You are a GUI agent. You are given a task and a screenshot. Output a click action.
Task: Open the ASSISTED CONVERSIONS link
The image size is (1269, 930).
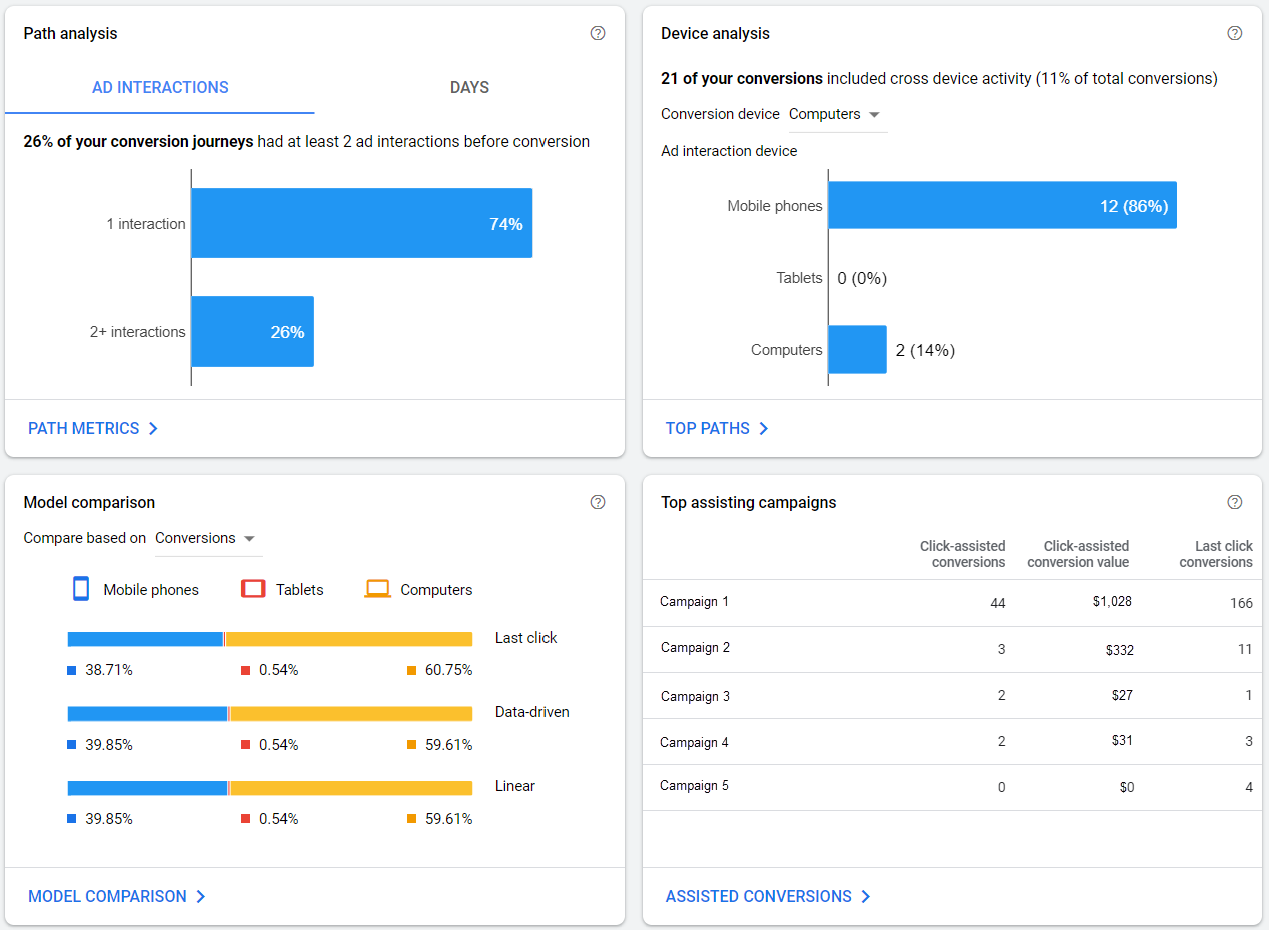pos(758,896)
